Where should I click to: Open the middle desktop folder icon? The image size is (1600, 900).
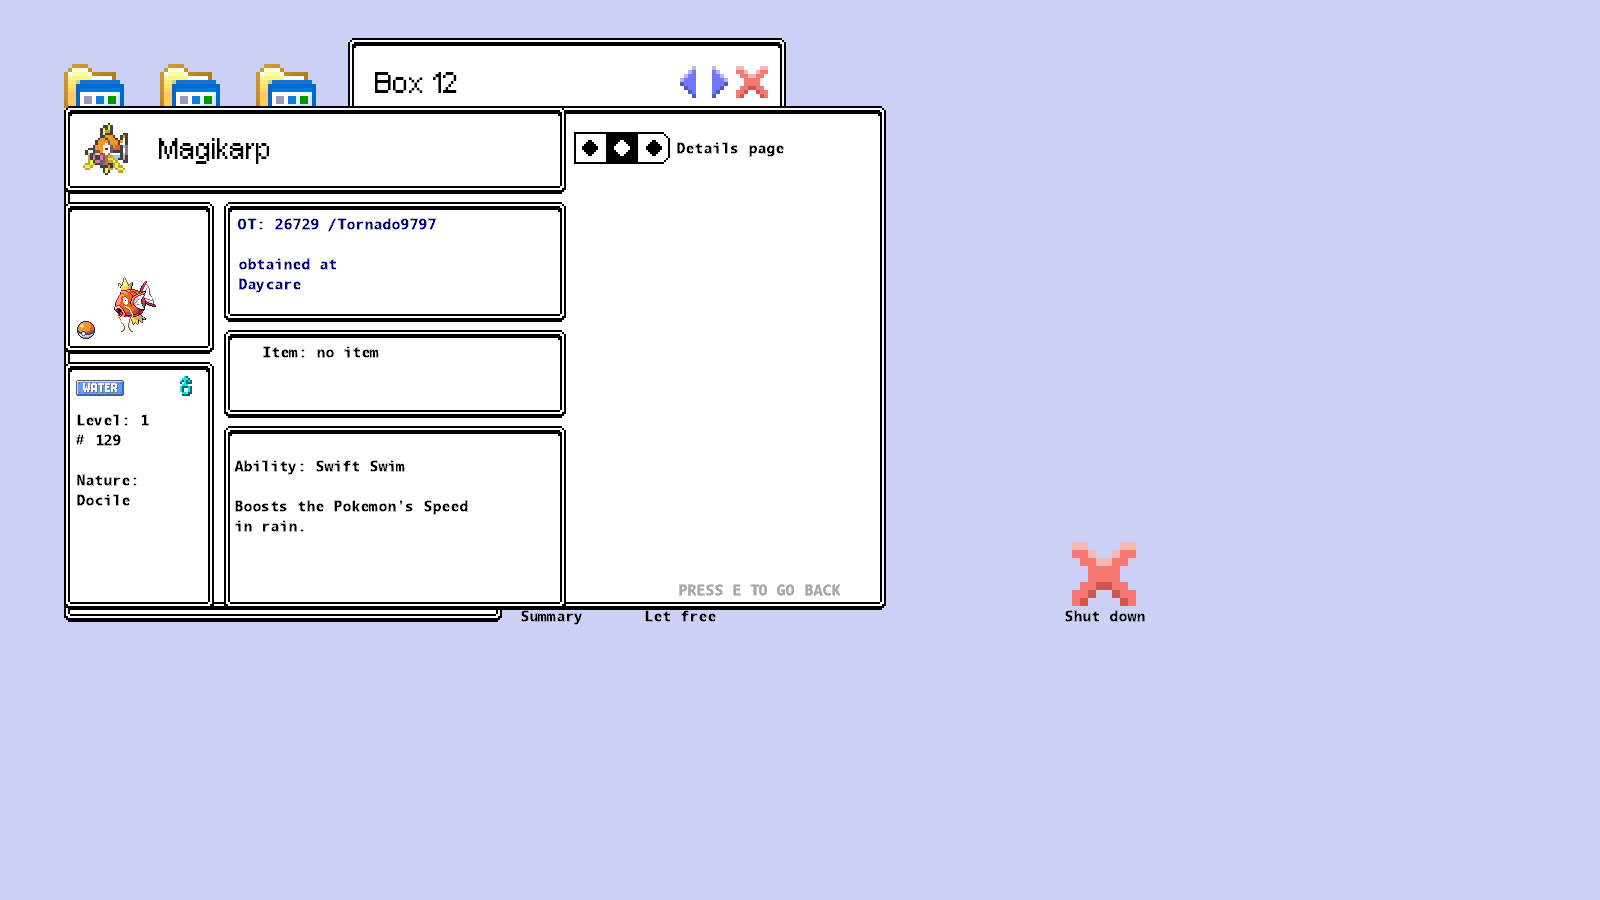coord(190,87)
